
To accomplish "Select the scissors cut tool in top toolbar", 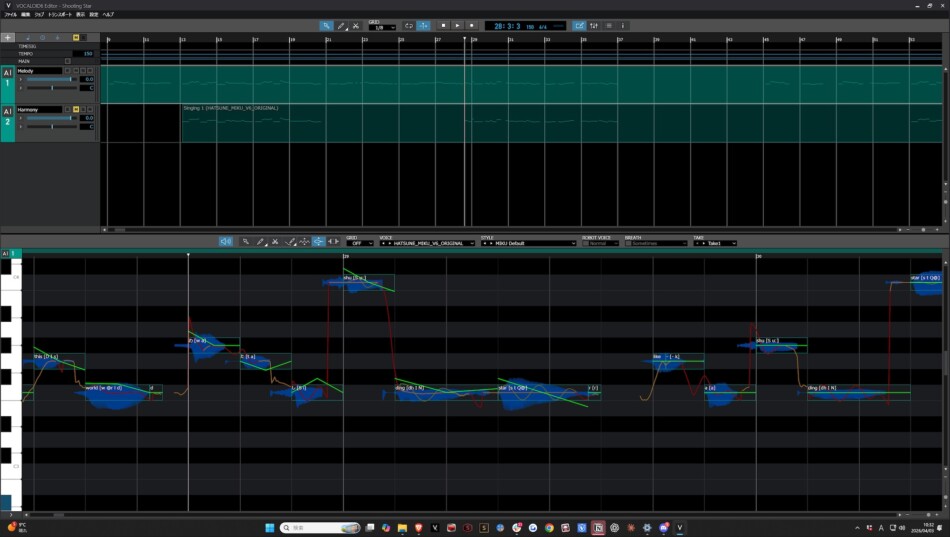I will [355, 26].
